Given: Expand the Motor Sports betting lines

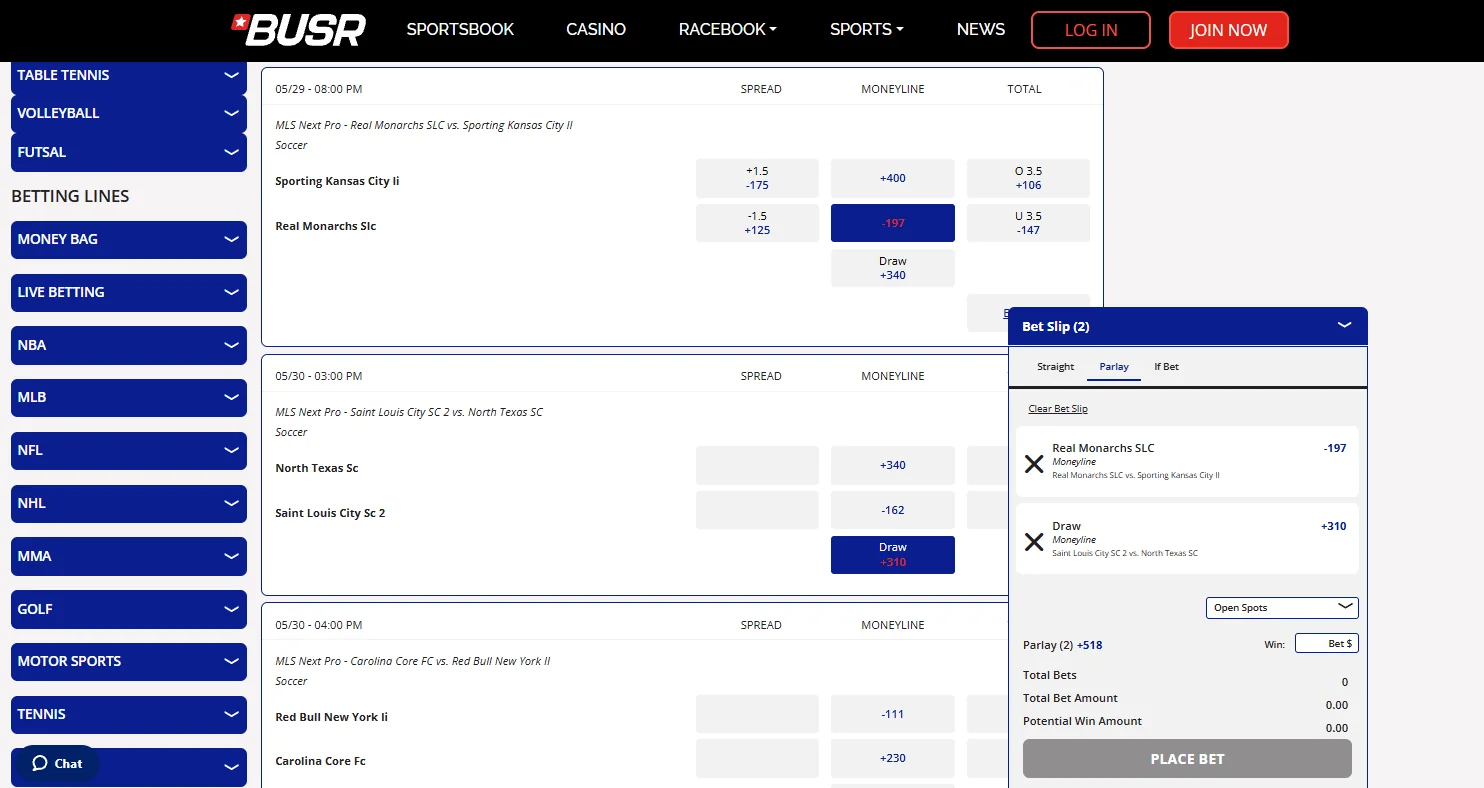Looking at the screenshot, I should pos(129,661).
